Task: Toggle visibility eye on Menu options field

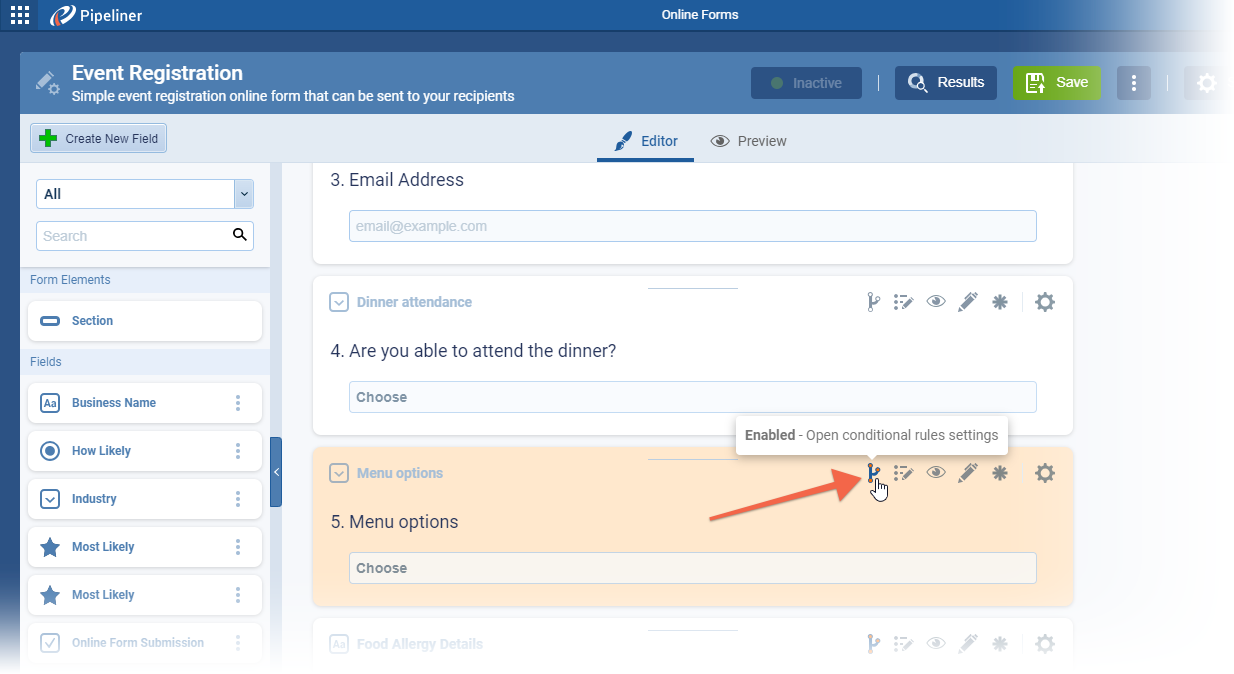Action: click(x=936, y=473)
